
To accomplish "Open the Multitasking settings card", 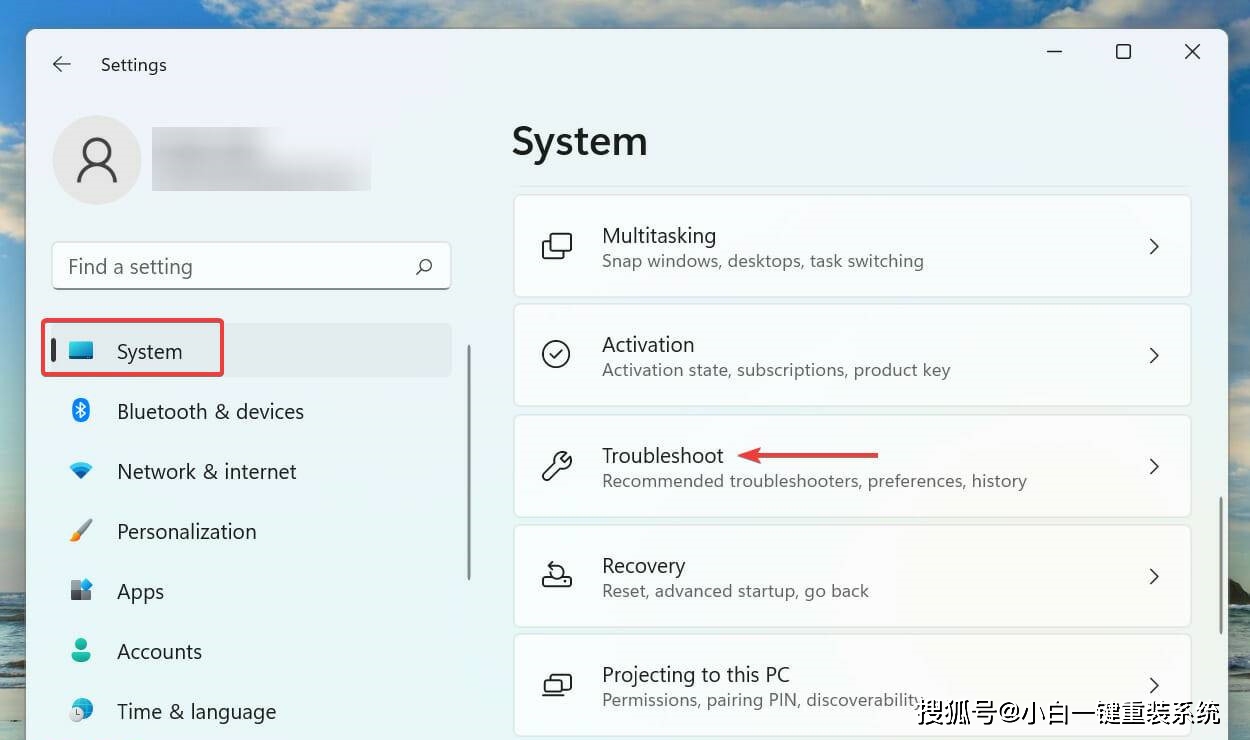I will point(852,246).
